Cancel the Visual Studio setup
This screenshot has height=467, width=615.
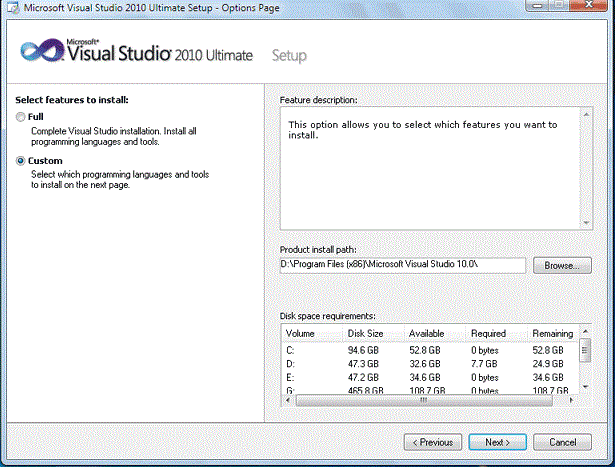562,442
